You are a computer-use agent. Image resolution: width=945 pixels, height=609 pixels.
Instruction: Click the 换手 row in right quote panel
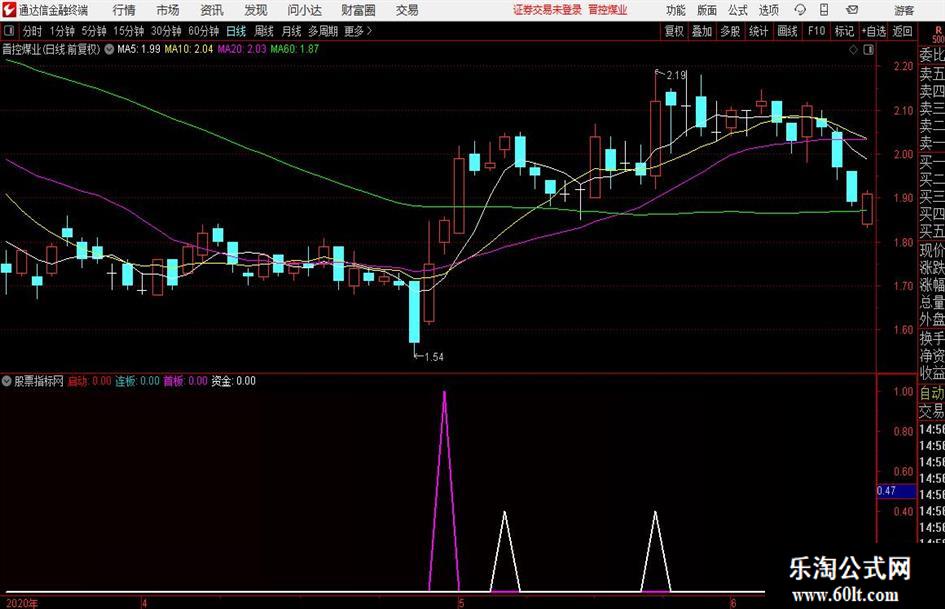point(932,339)
